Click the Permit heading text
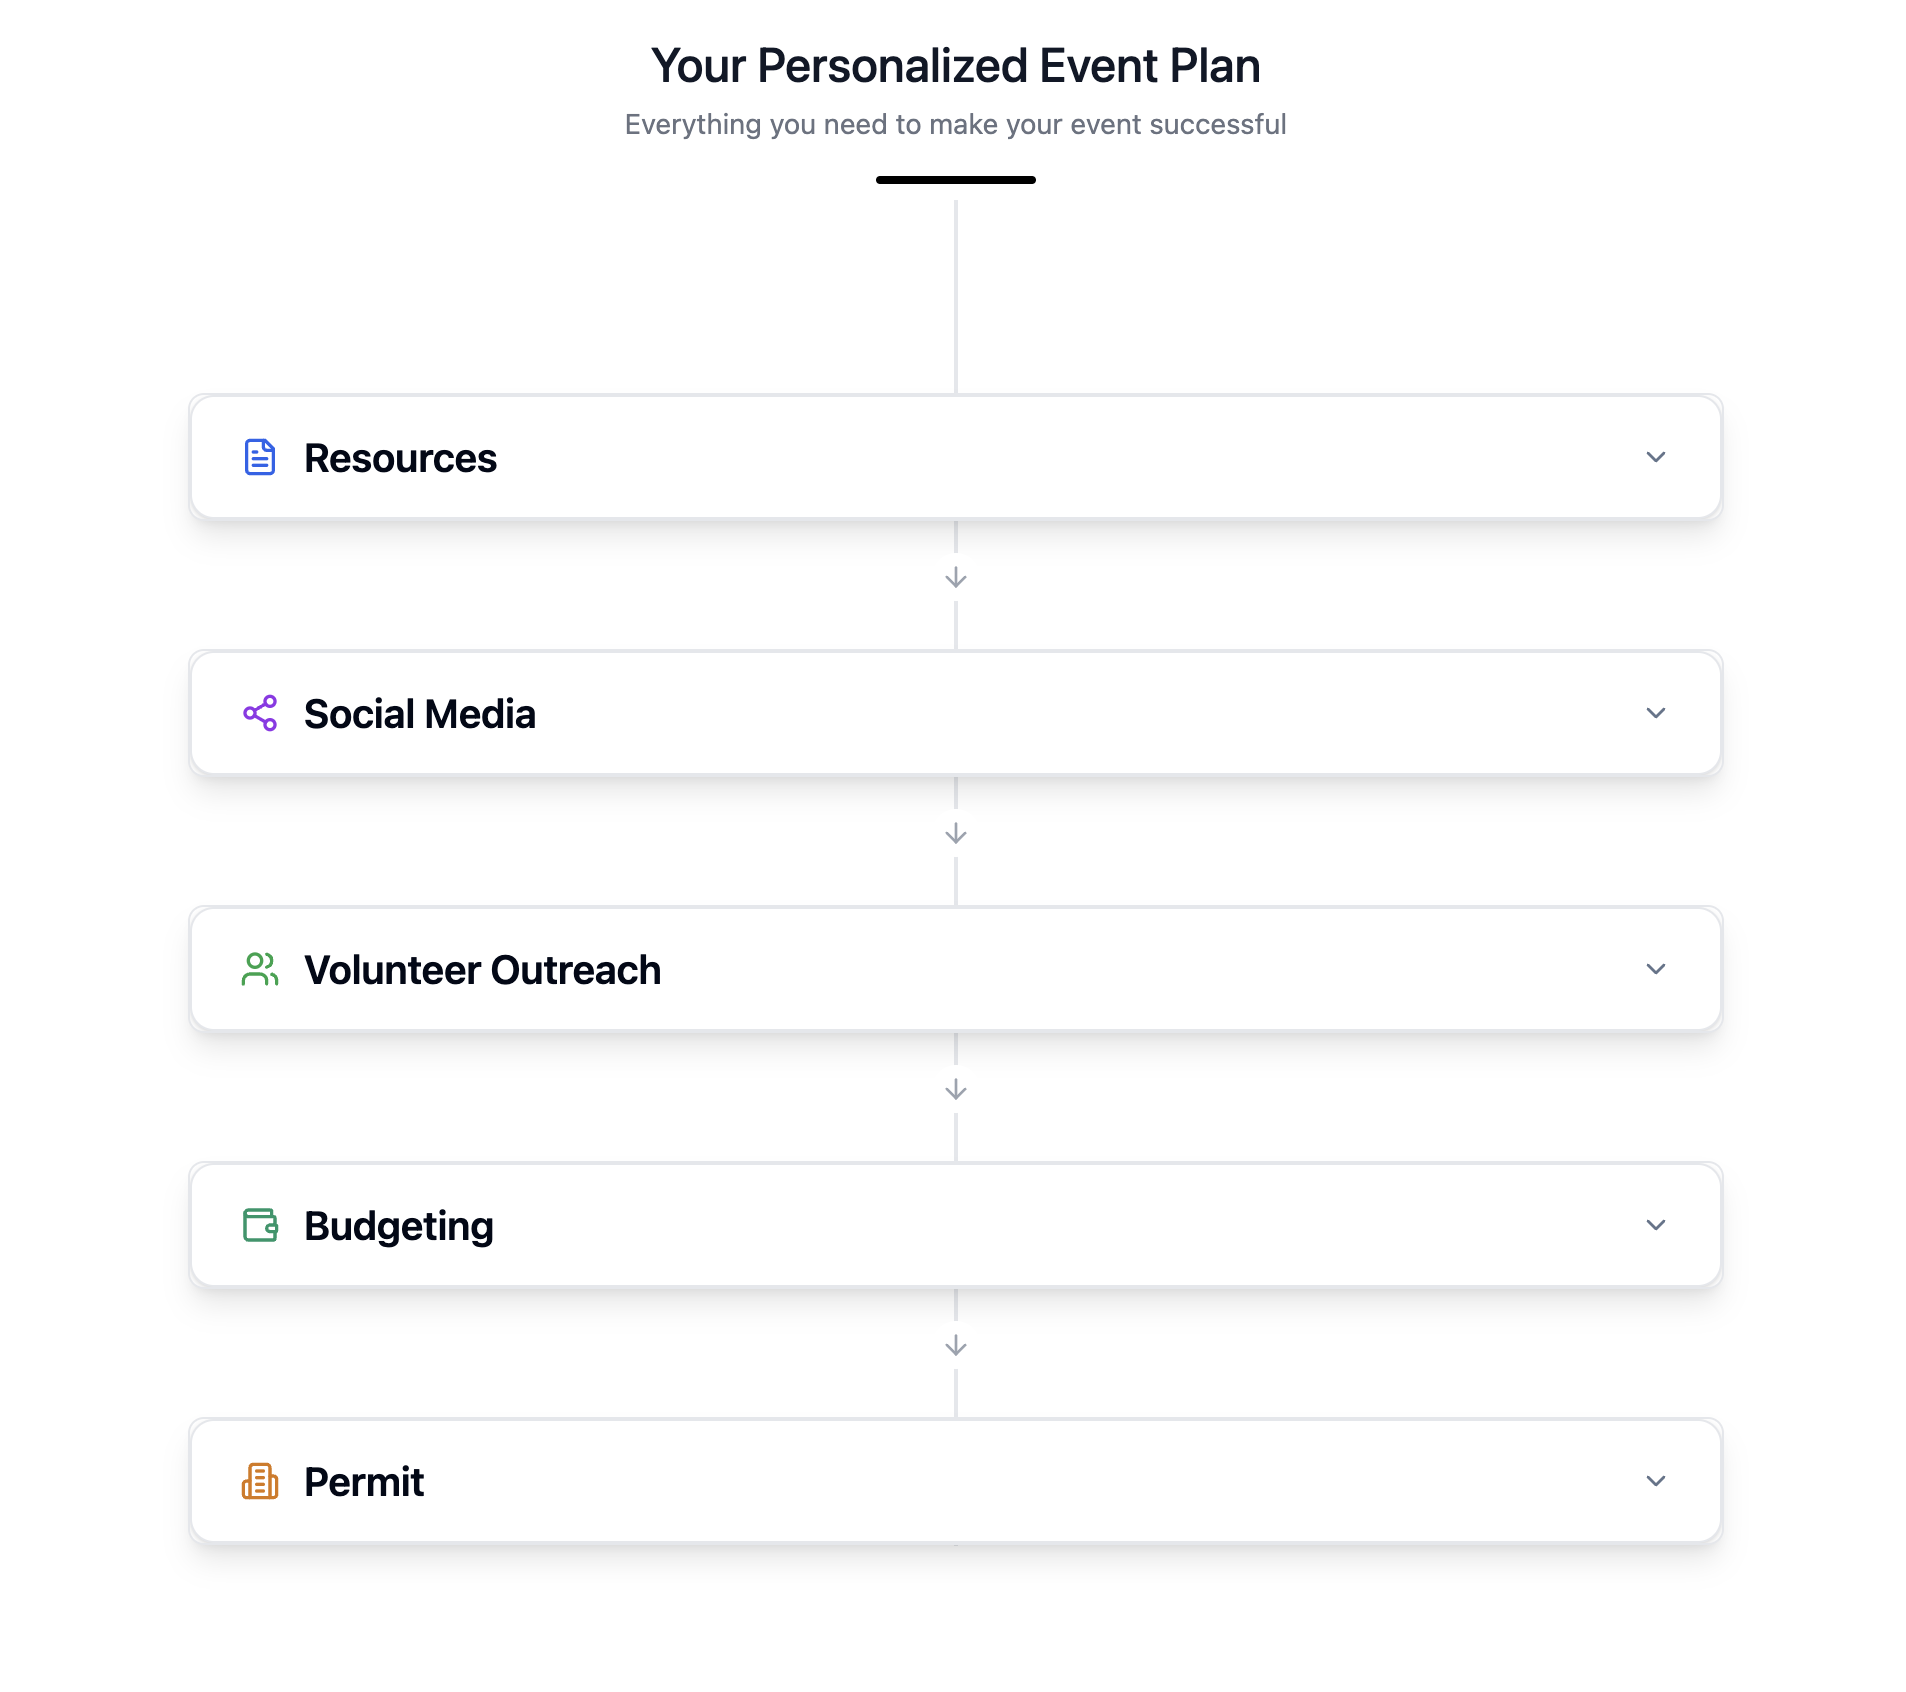 click(x=364, y=1482)
